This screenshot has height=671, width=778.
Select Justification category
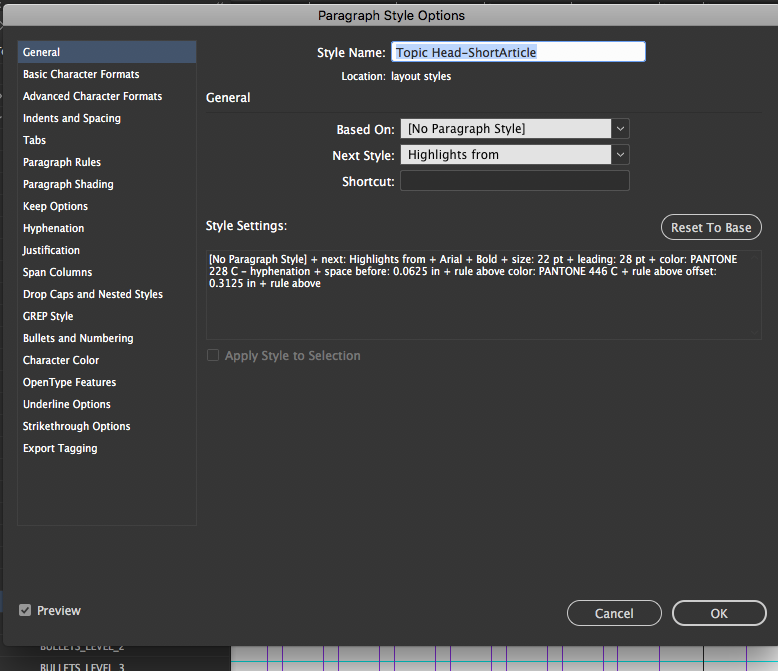pyautogui.click(x=107, y=250)
